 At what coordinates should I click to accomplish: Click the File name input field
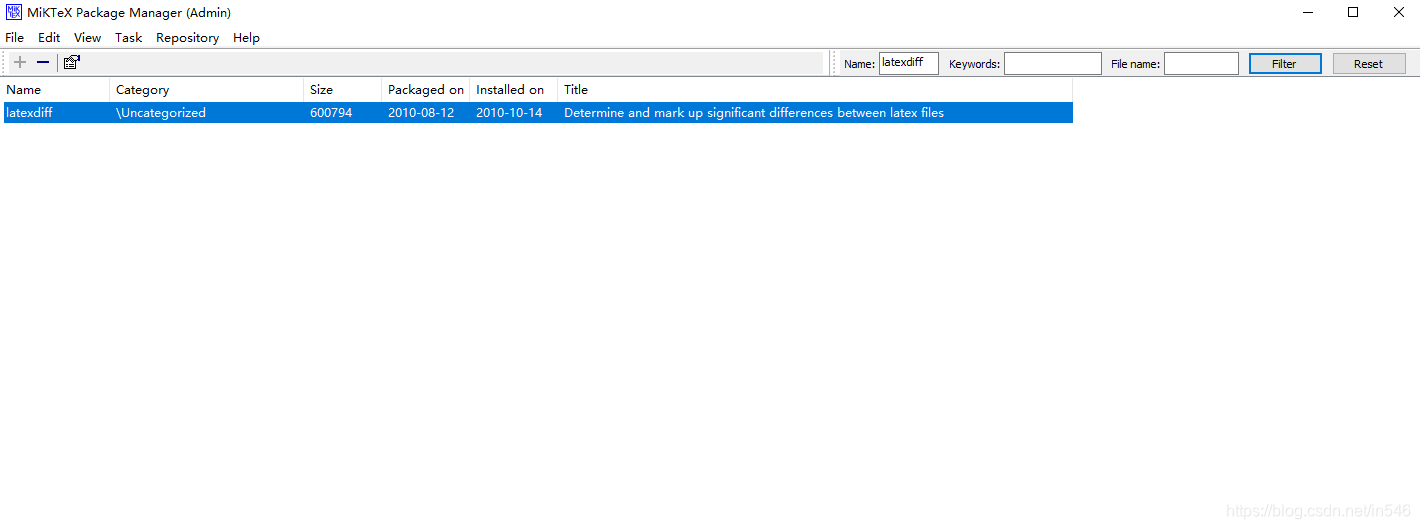(1201, 63)
